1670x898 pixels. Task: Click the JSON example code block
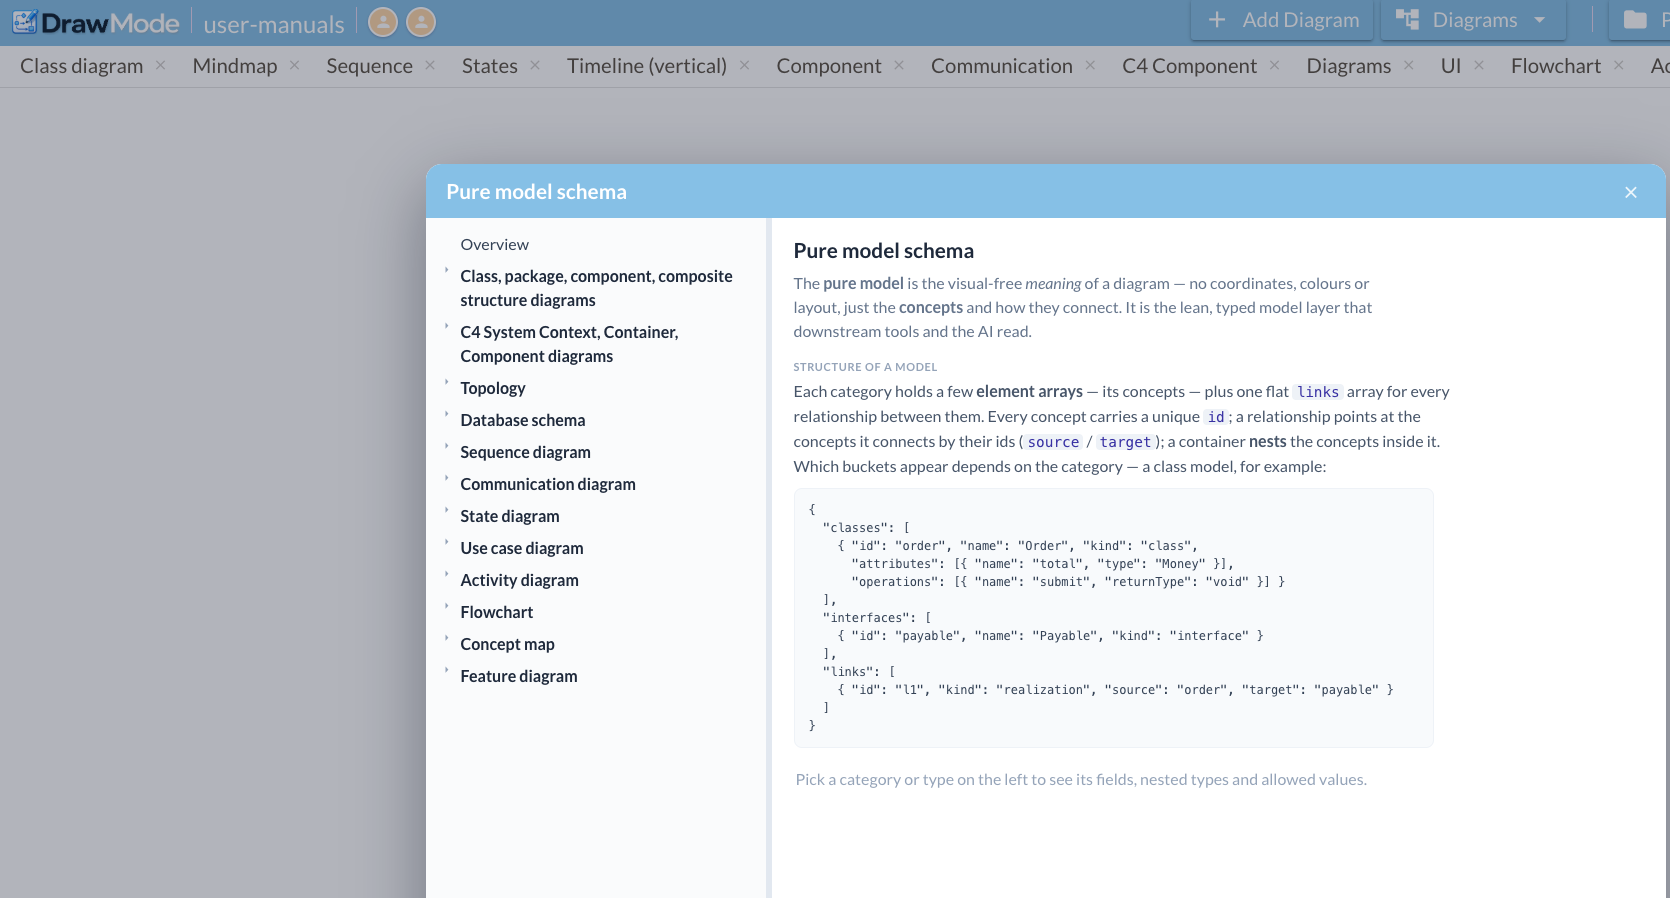[x=1113, y=618]
